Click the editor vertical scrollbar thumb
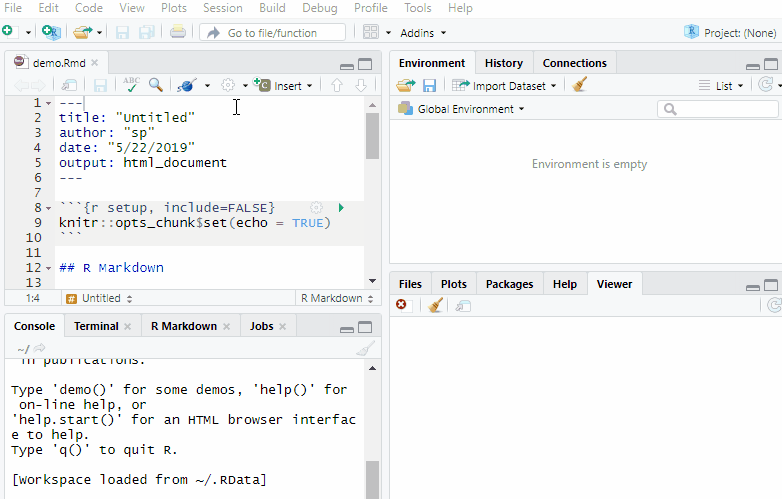782x499 pixels. (372, 136)
